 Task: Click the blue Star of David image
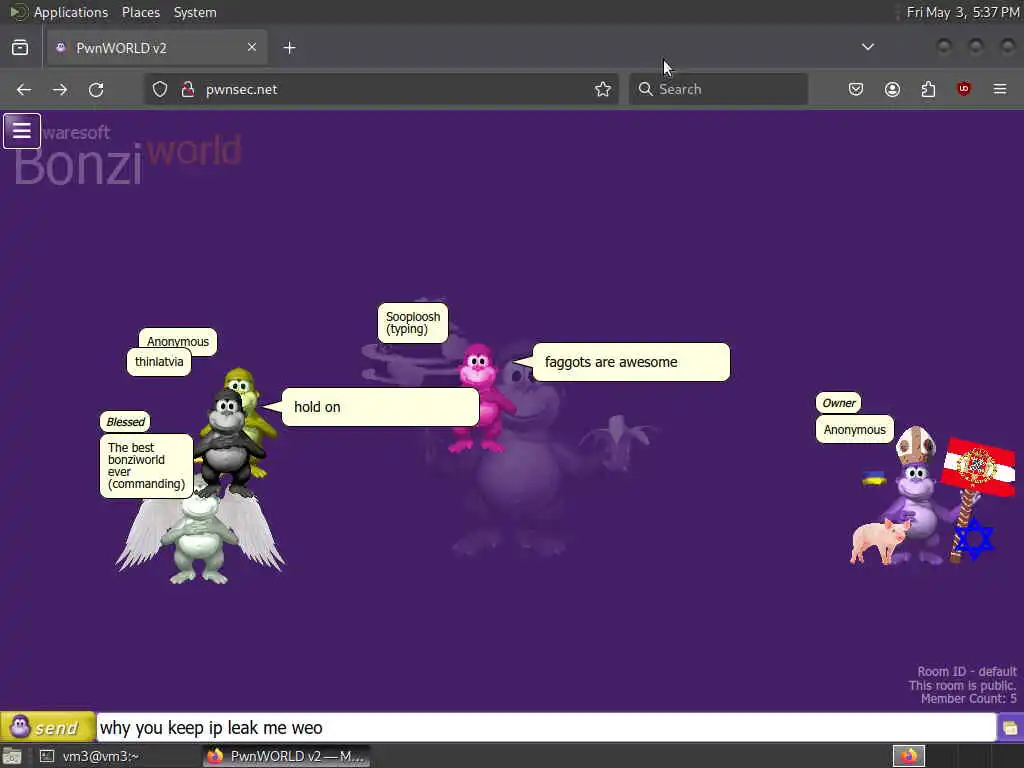click(974, 539)
